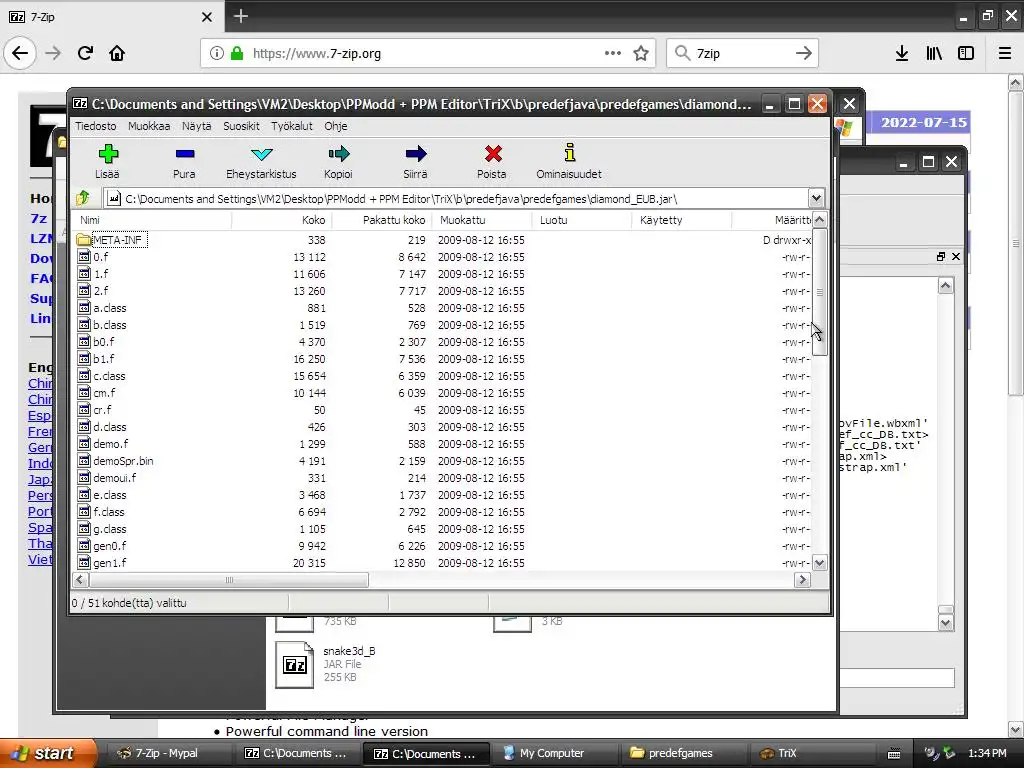This screenshot has height=768, width=1024.
Task: Open the page actions three-dots menu
Action: click(613, 53)
